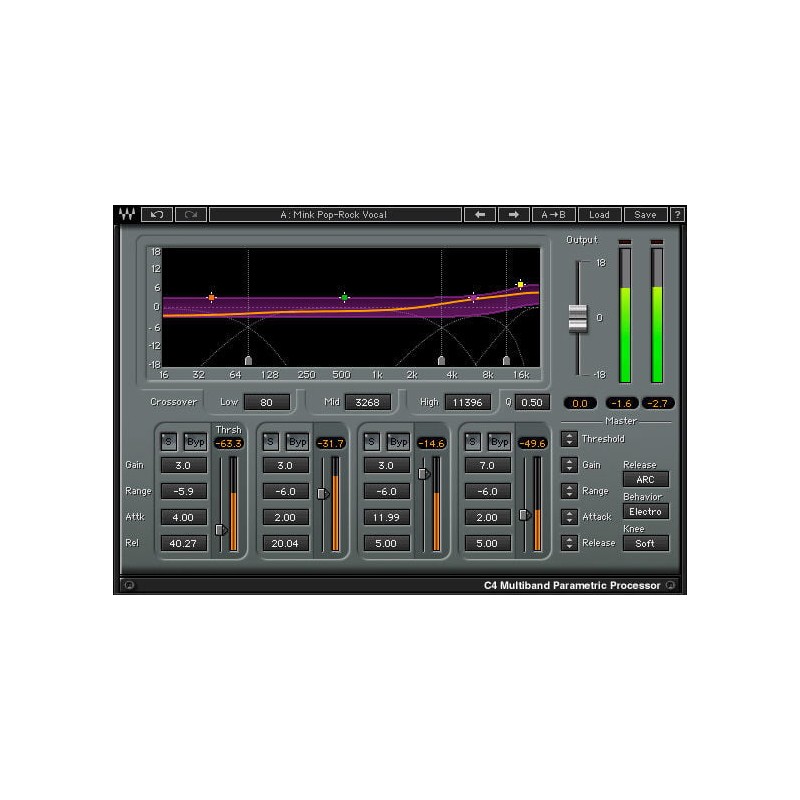The width and height of the screenshot is (800, 800).
Task: Solo the first band using its S button
Action: [169, 441]
